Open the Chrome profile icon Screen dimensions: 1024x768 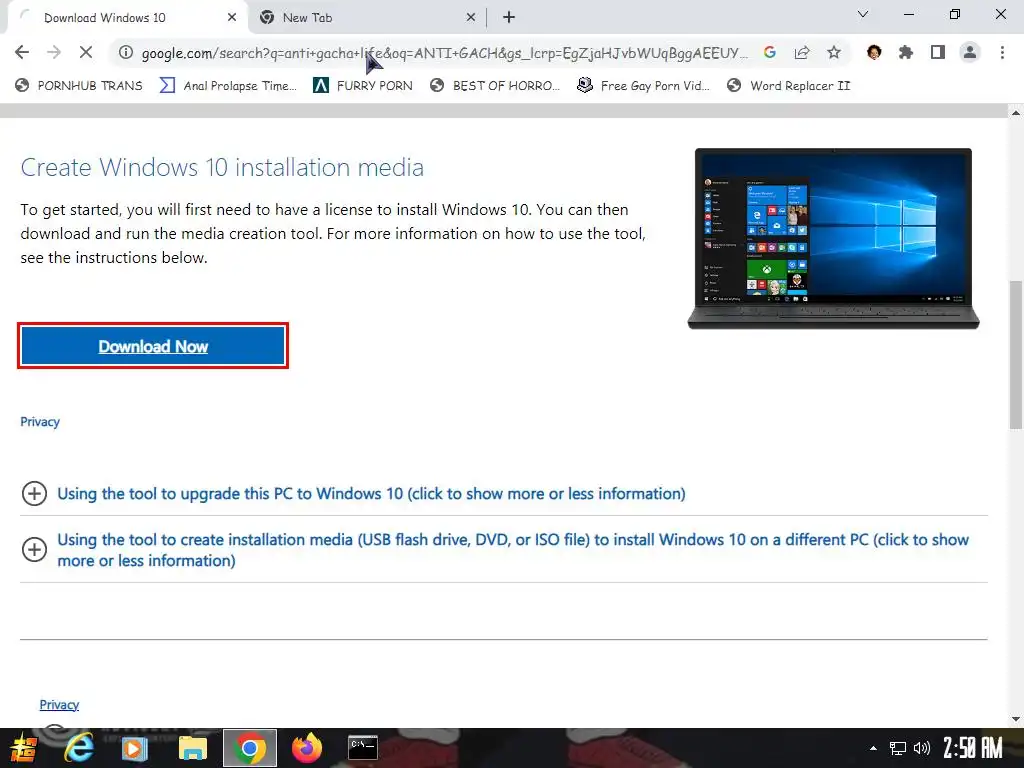(970, 52)
